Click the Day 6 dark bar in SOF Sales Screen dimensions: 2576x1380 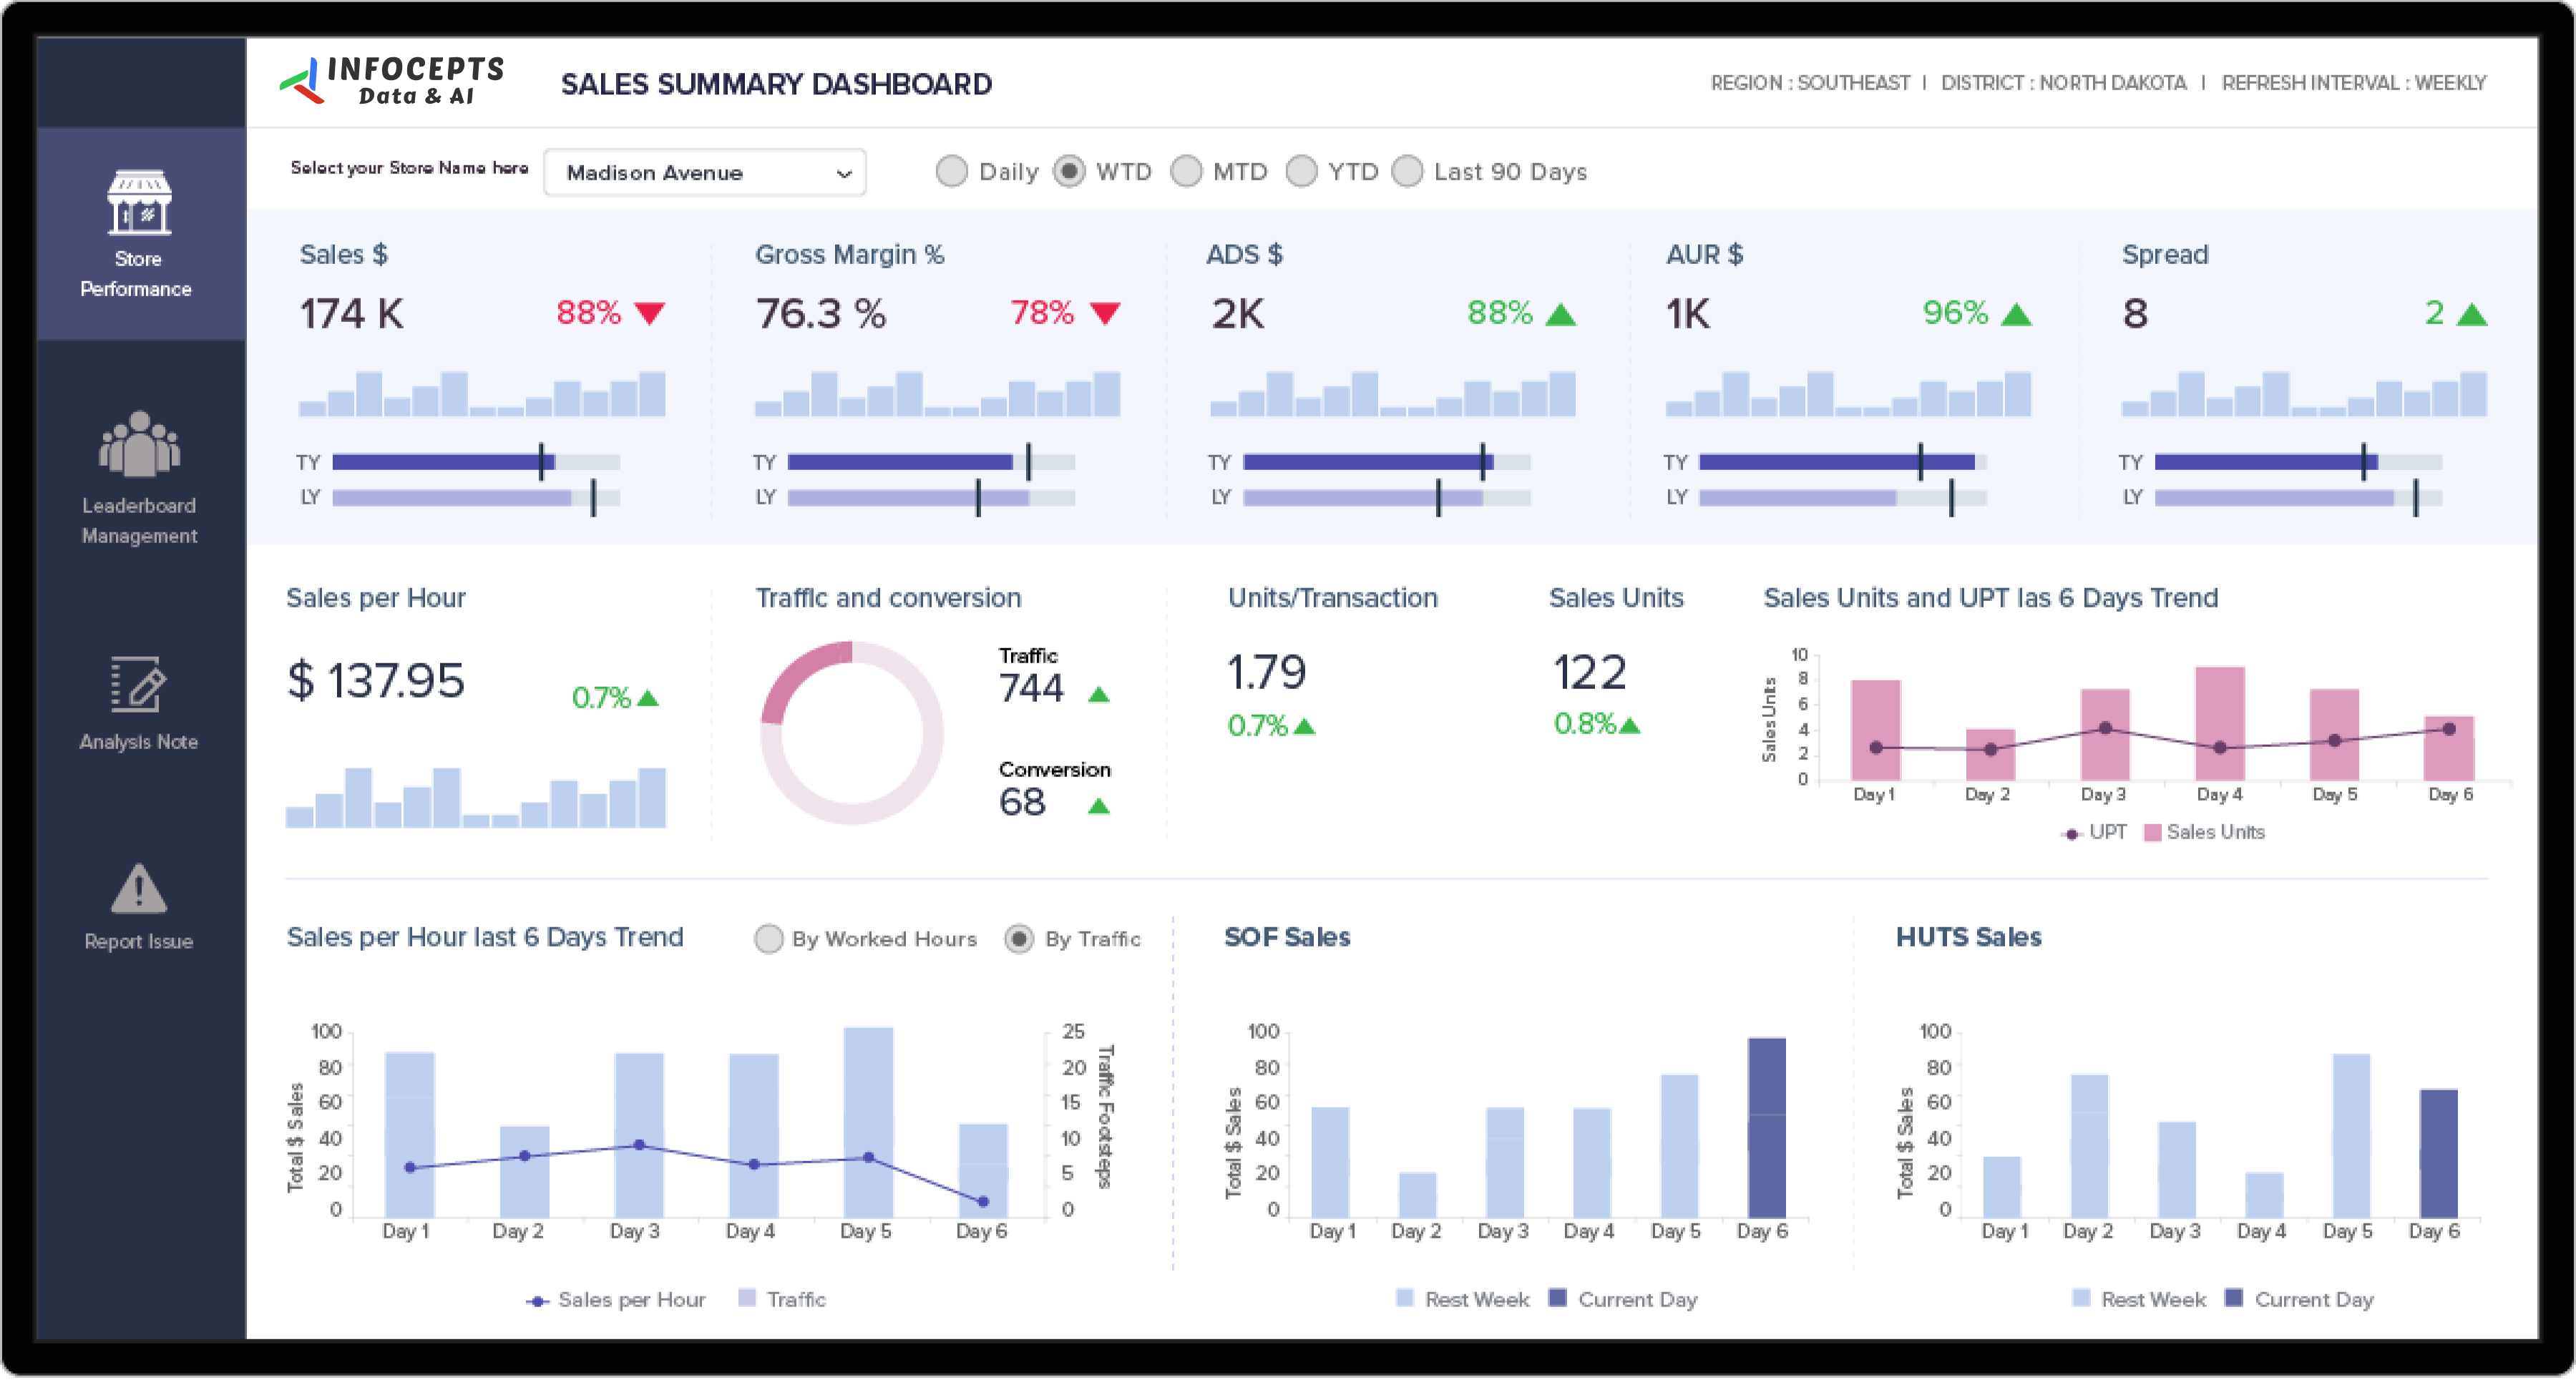(1767, 1128)
